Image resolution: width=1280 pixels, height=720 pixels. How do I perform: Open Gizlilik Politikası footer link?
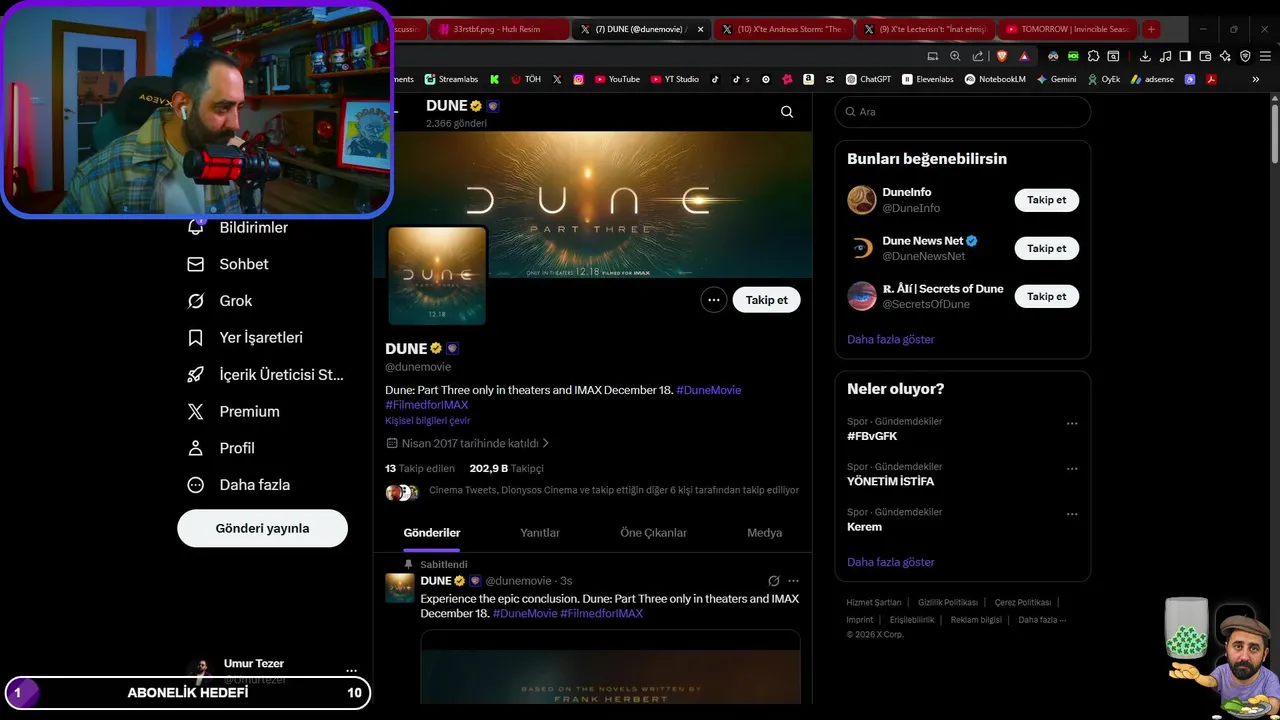(948, 603)
